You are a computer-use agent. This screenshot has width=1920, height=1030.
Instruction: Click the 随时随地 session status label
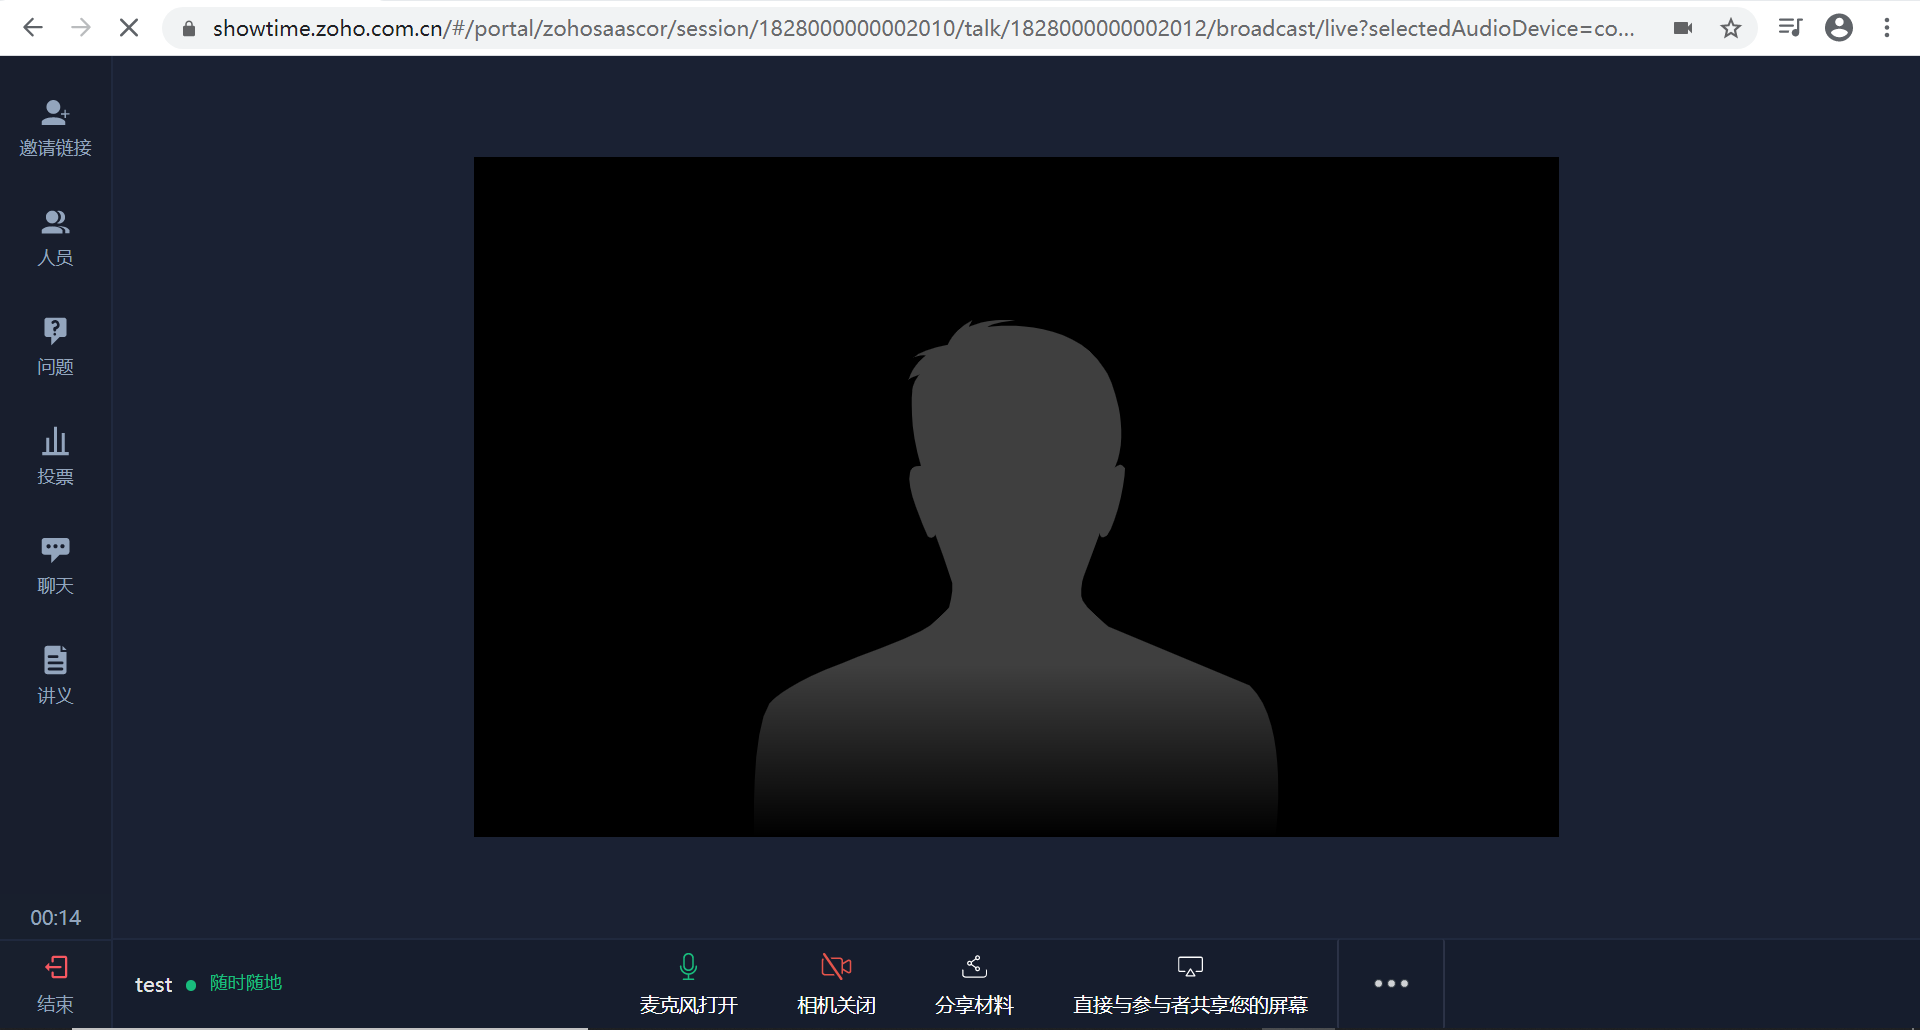245,983
